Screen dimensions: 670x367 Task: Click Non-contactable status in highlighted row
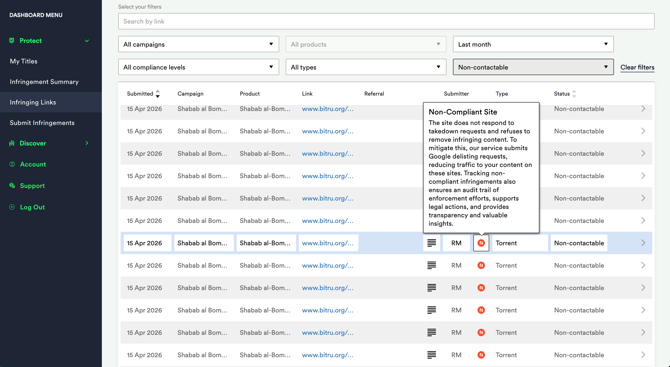point(579,243)
